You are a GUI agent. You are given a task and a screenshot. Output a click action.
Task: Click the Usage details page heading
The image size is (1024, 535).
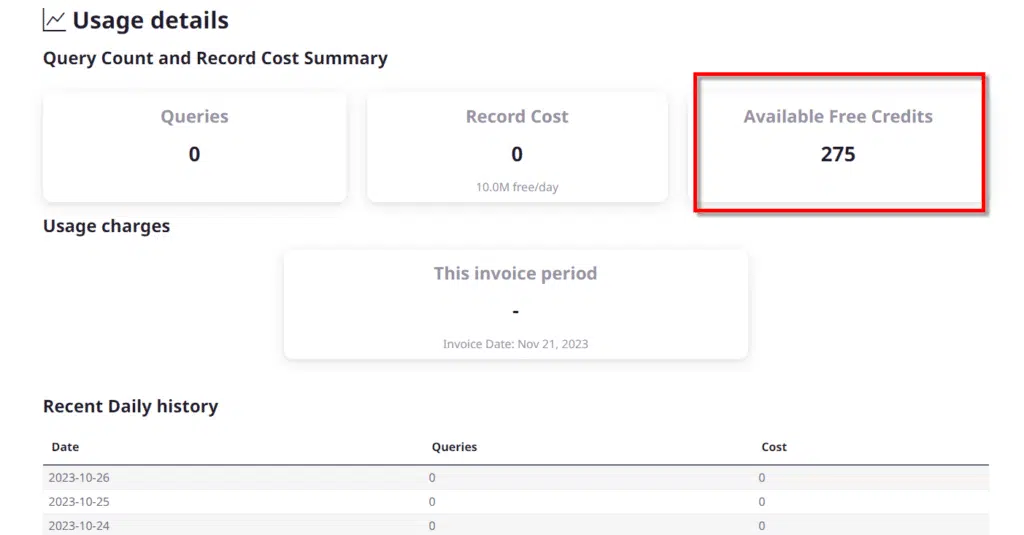150,20
